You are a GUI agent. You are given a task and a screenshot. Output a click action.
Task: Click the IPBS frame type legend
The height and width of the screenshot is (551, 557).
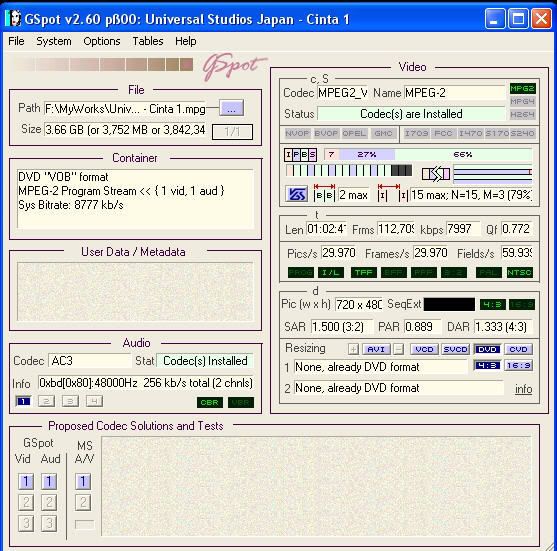(x=301, y=155)
